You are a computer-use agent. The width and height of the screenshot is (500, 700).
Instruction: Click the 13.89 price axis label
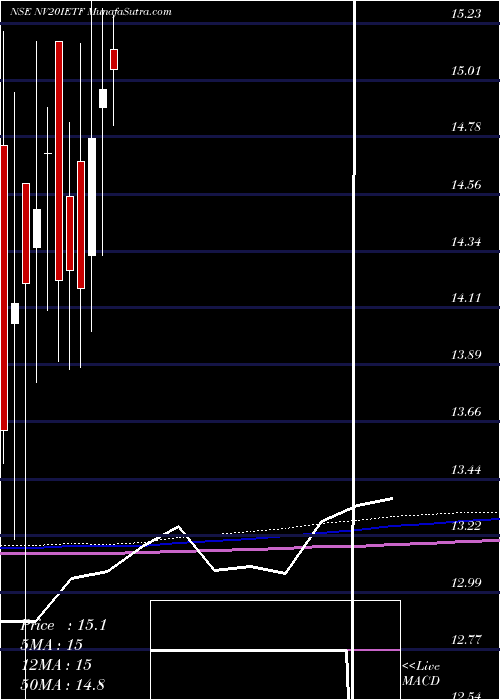[466, 355]
